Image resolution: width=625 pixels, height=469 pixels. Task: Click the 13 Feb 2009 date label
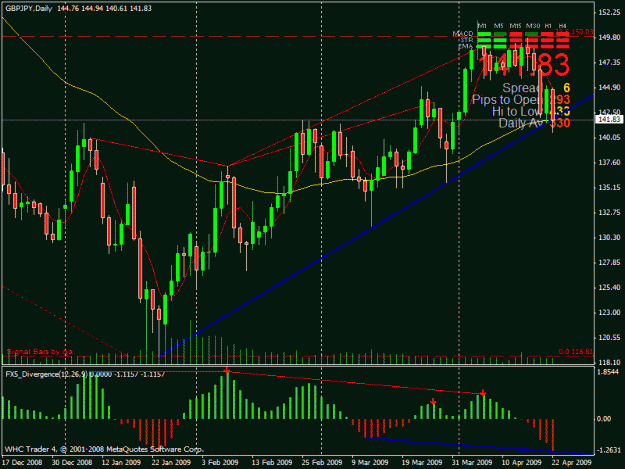(x=272, y=463)
